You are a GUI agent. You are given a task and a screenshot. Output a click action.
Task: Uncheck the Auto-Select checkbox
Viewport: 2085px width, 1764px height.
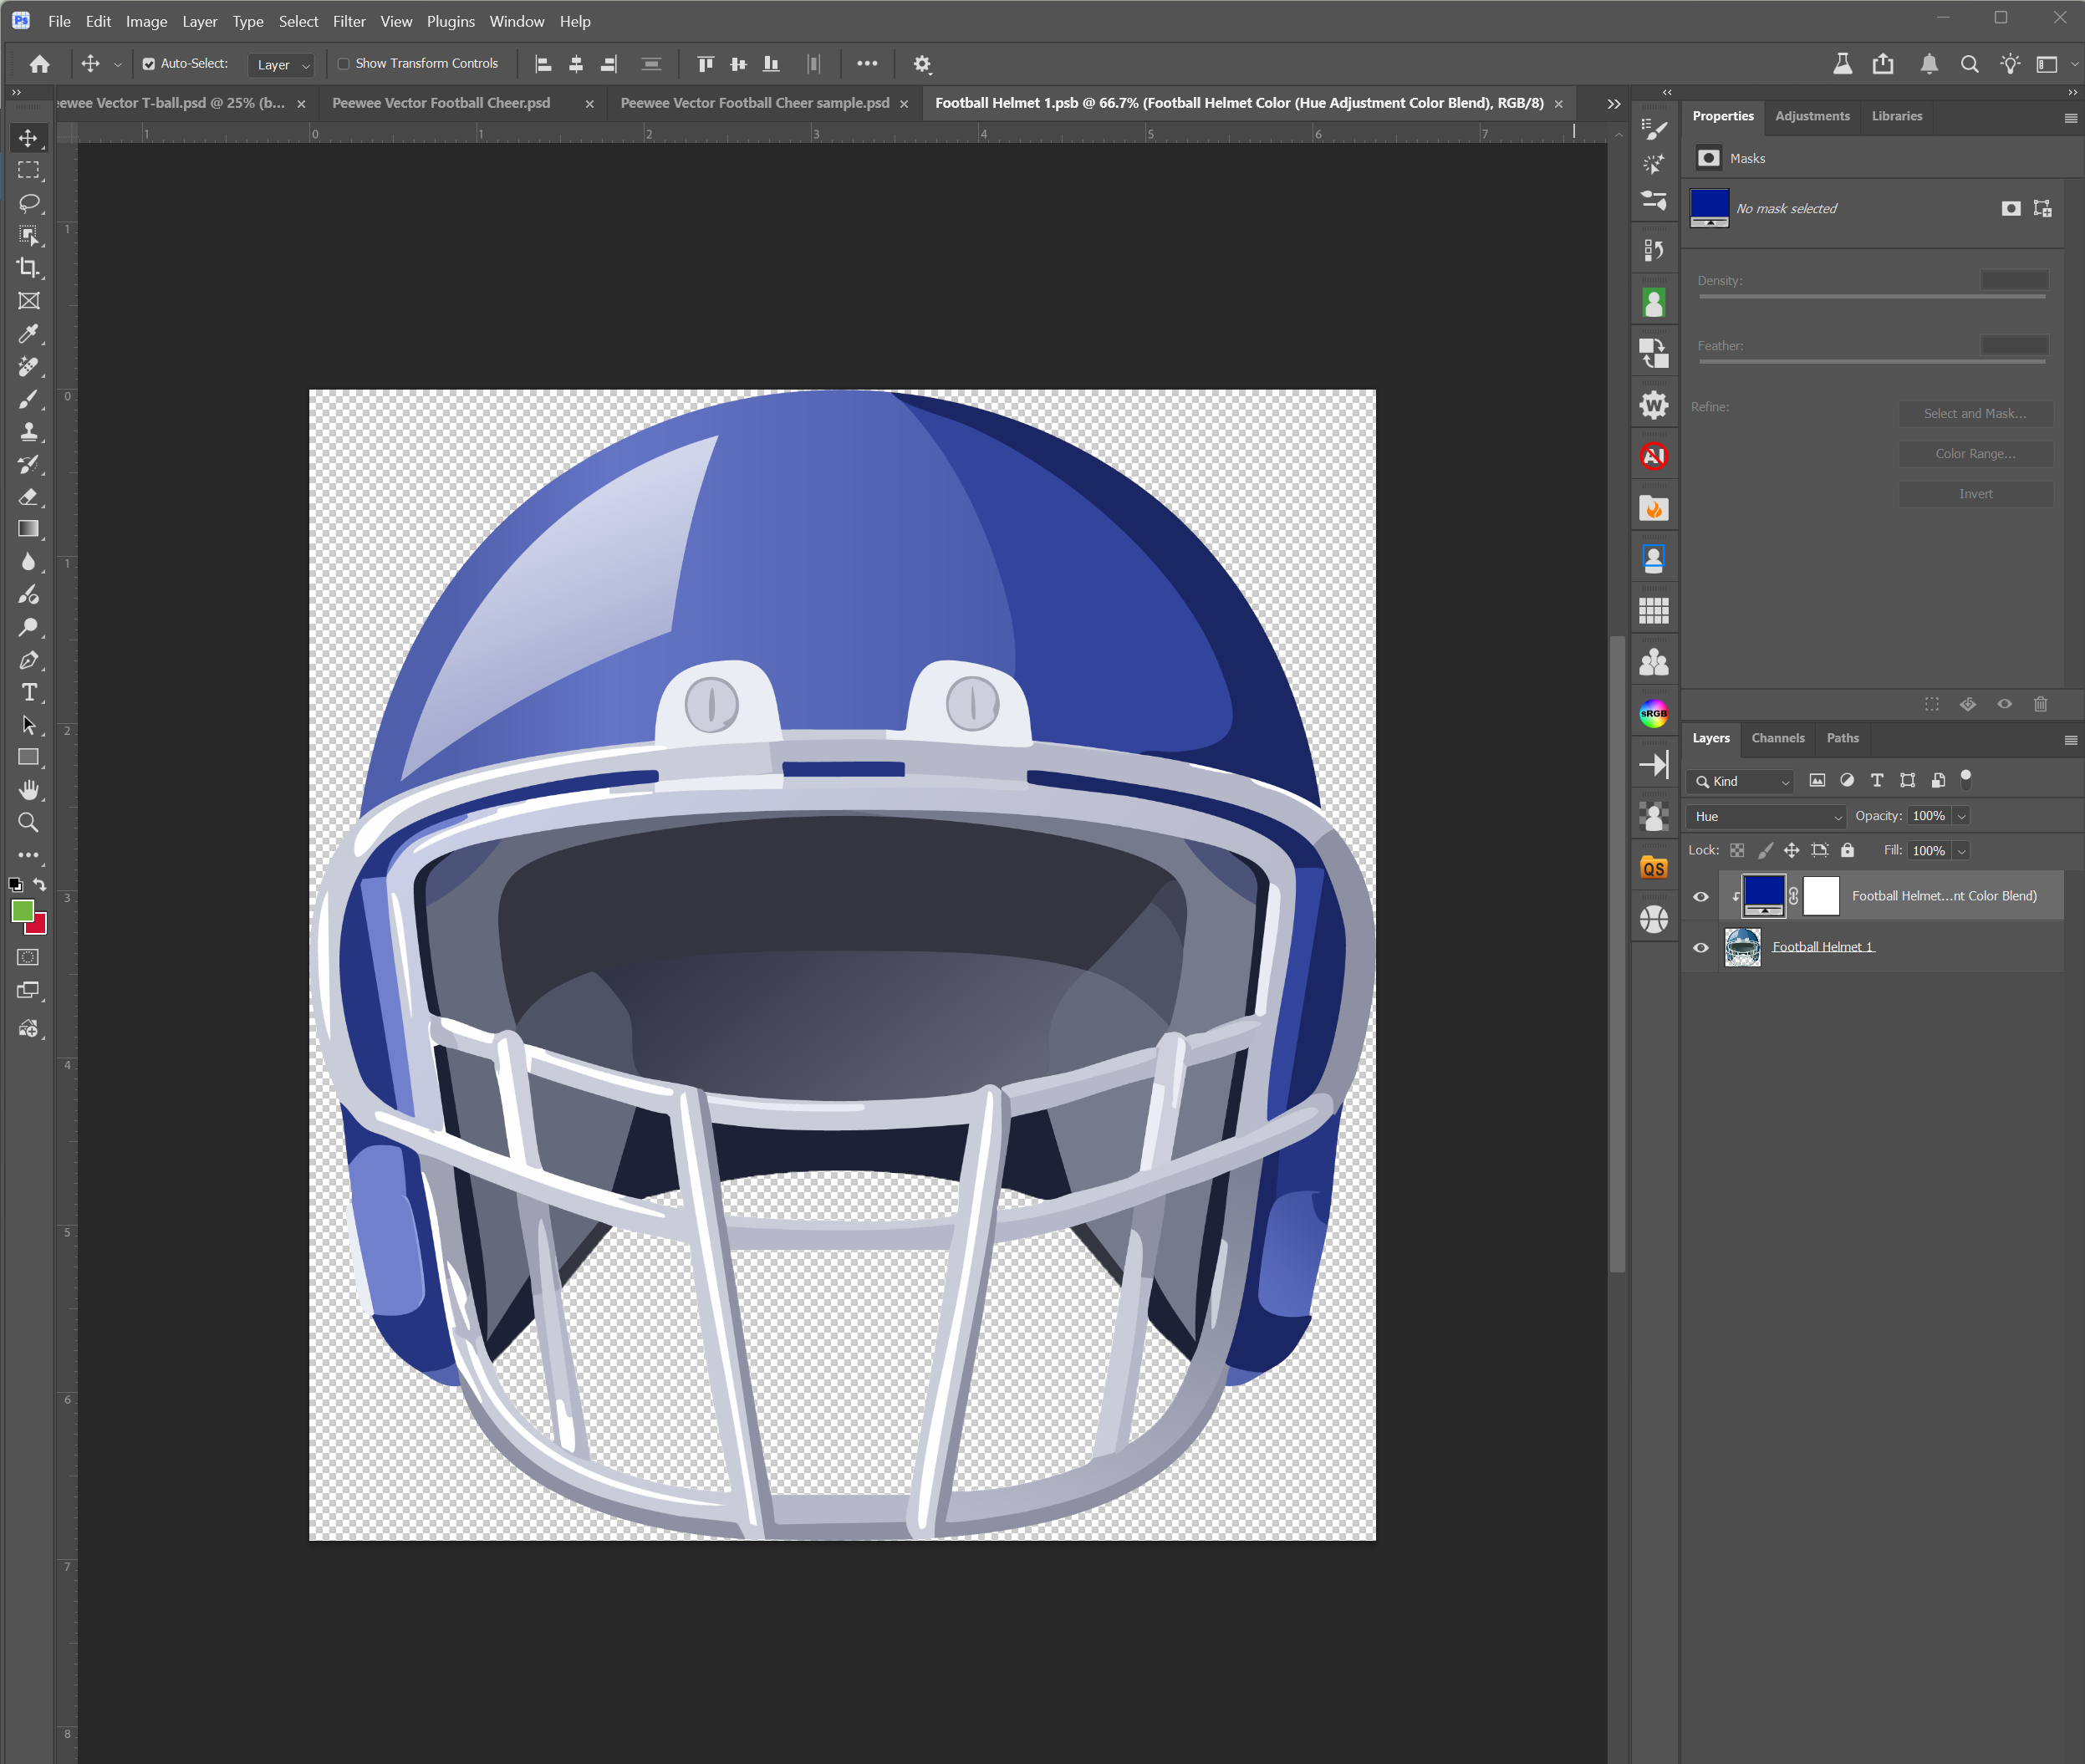(x=149, y=64)
